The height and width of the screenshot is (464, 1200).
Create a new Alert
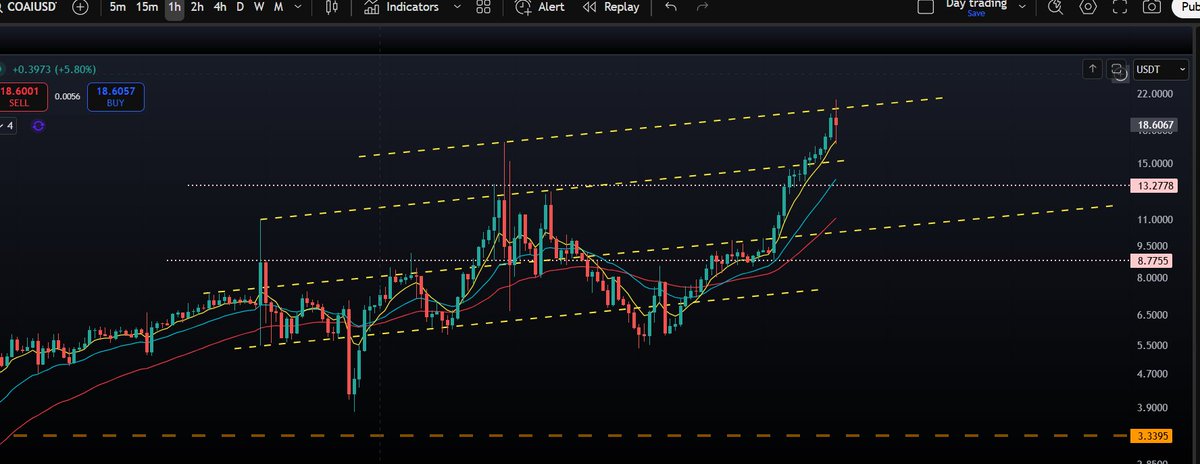(541, 7)
